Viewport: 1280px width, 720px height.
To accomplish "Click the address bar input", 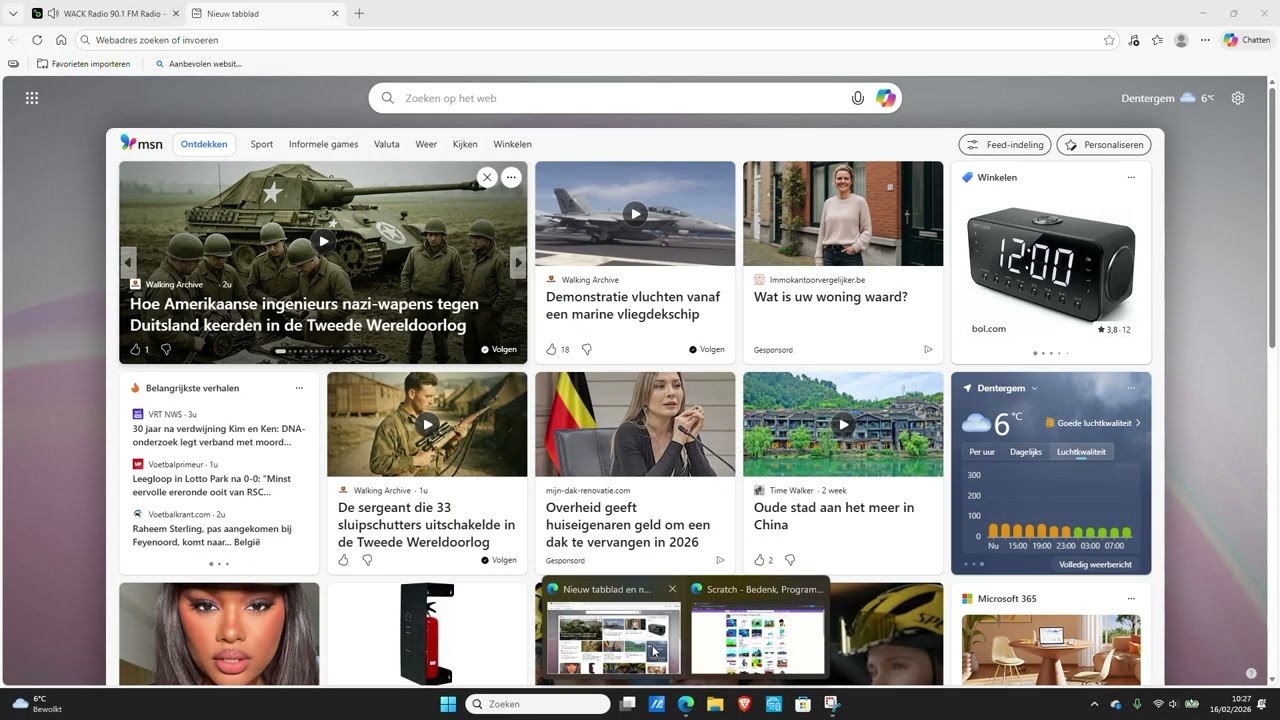I will pos(596,40).
